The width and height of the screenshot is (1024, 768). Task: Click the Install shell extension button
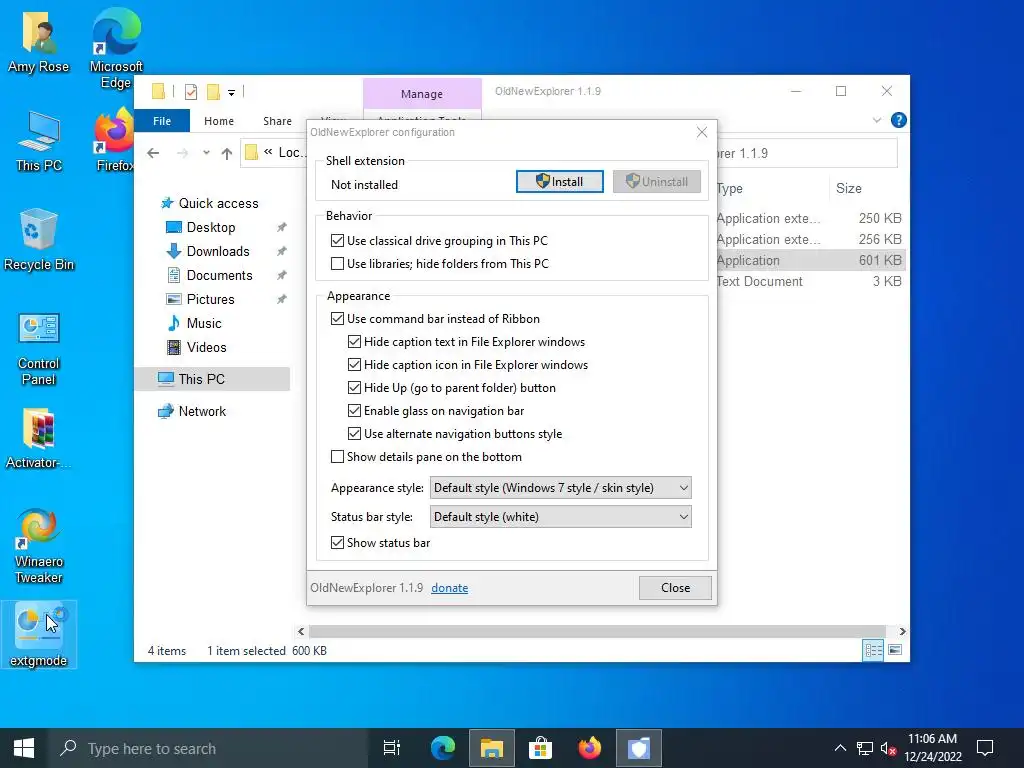[x=560, y=182]
